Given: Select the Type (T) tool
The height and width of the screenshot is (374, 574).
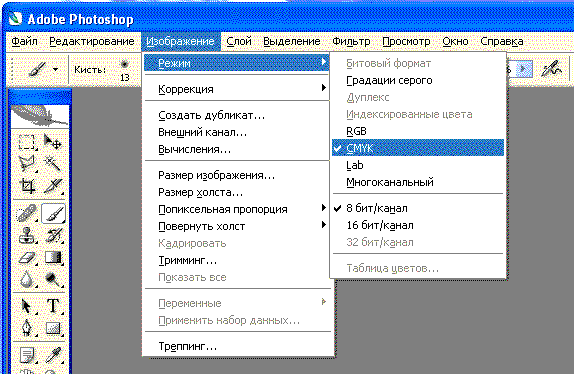Looking at the screenshot, I should point(53,306).
